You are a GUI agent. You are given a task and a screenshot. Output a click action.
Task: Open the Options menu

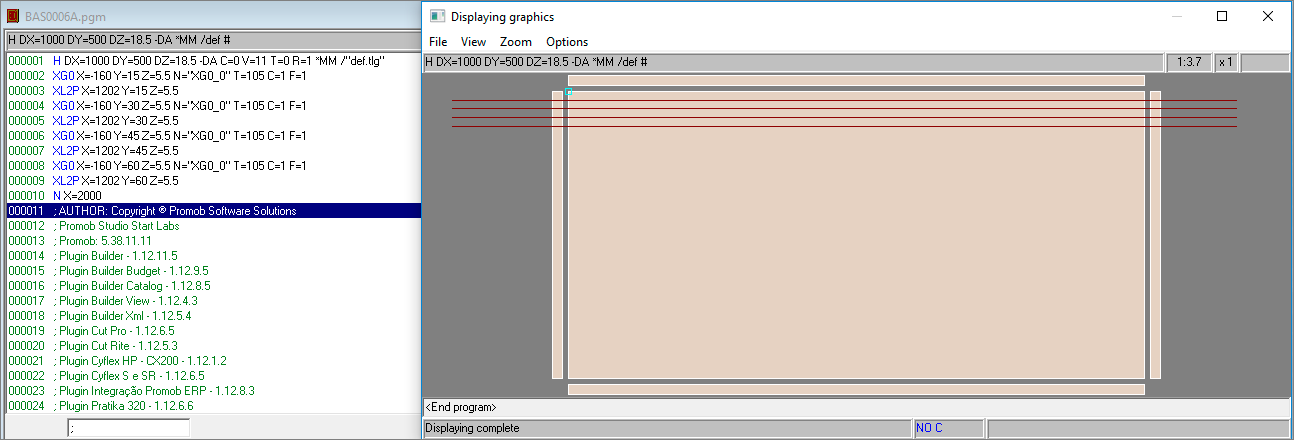567,42
